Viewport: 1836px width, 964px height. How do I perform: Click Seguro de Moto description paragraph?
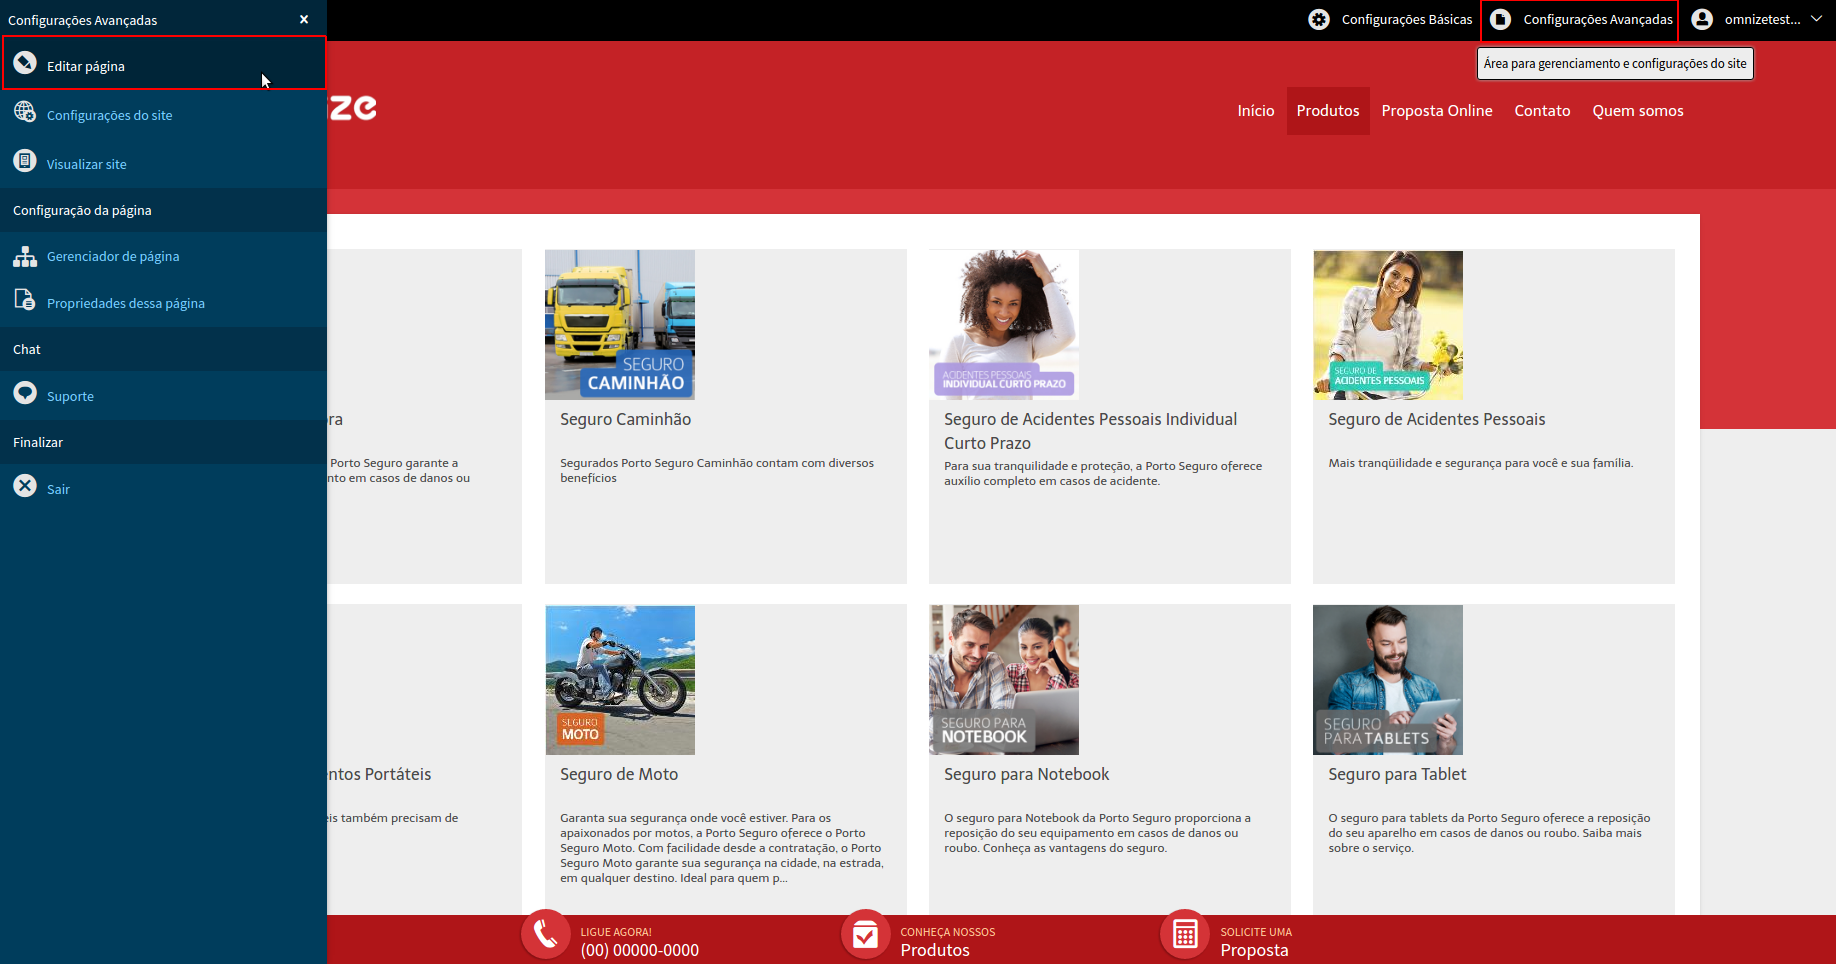point(722,848)
